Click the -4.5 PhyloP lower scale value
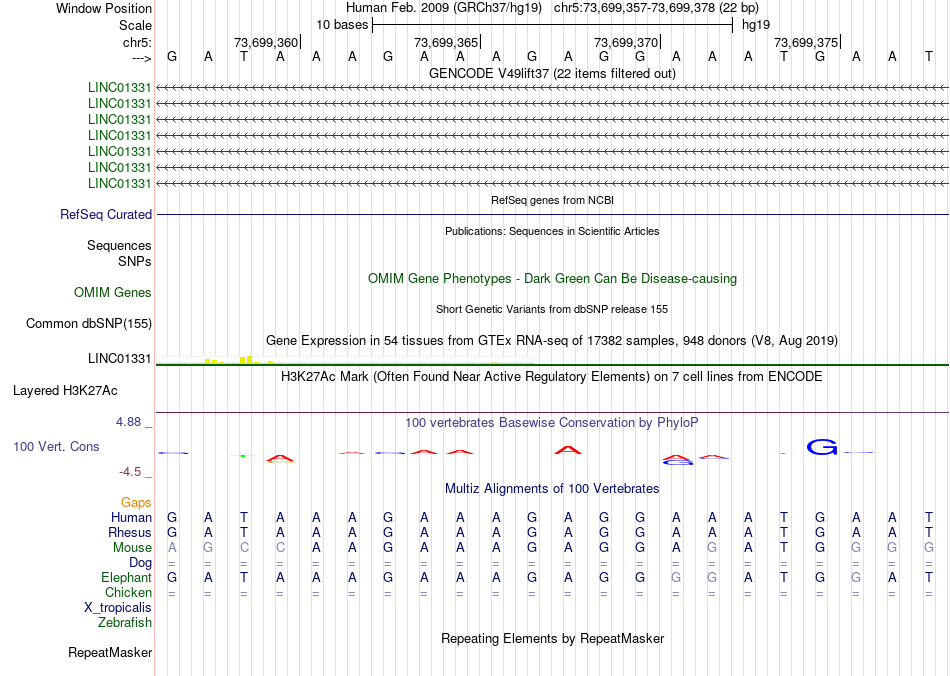 point(130,471)
